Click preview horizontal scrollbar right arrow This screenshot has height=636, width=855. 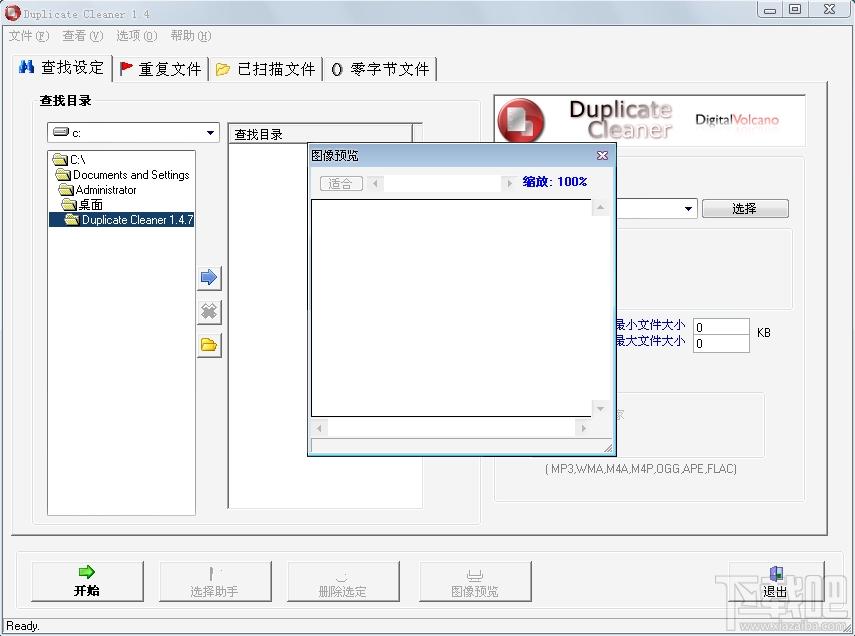583,428
